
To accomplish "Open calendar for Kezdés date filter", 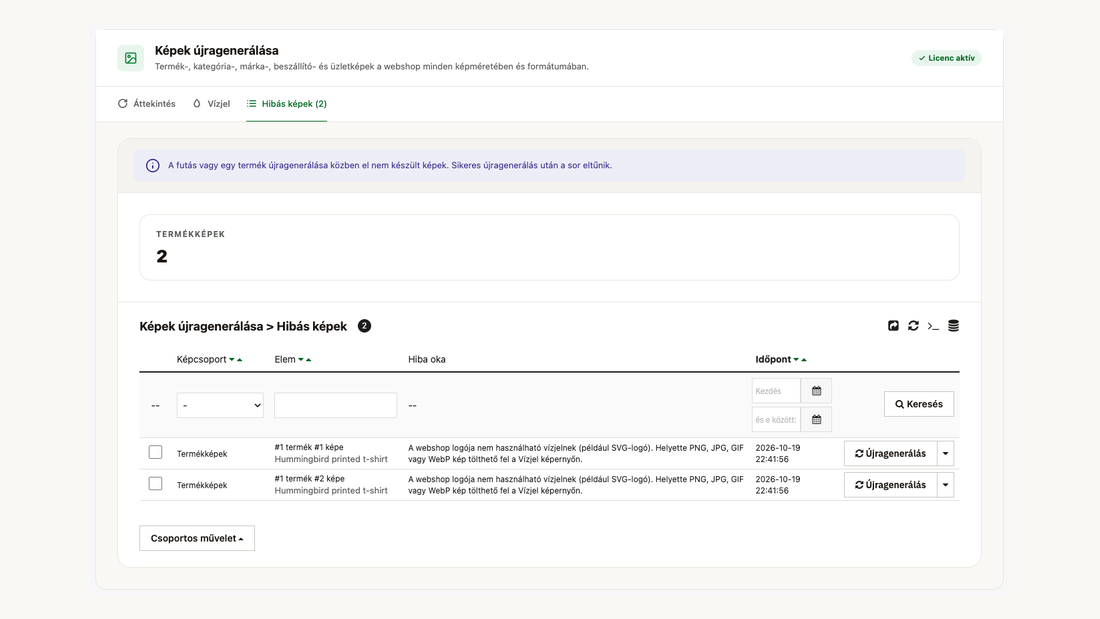I will [817, 391].
